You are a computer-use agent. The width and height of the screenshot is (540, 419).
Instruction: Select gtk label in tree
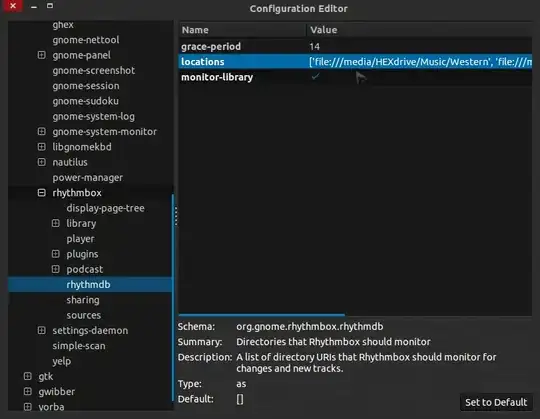coord(45,376)
